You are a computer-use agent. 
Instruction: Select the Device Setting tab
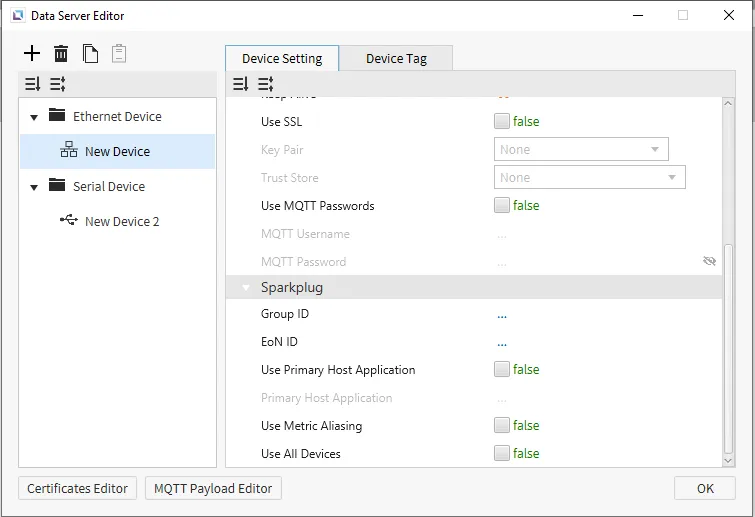[x=282, y=58]
